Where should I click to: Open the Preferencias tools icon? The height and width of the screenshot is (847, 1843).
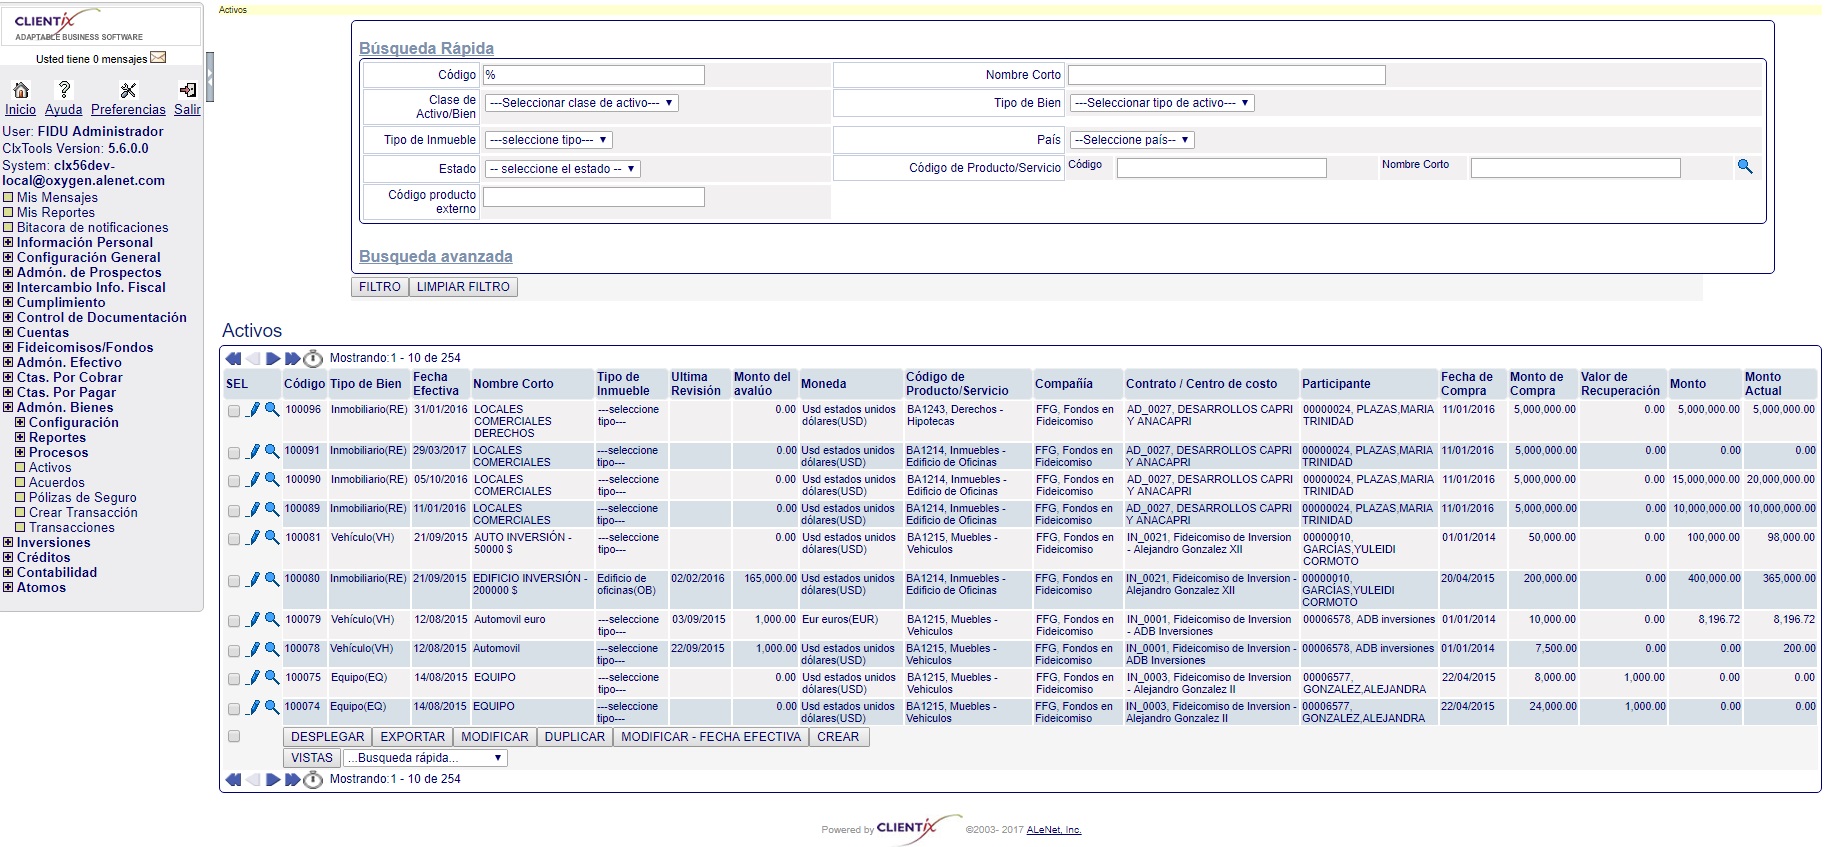[x=128, y=90]
